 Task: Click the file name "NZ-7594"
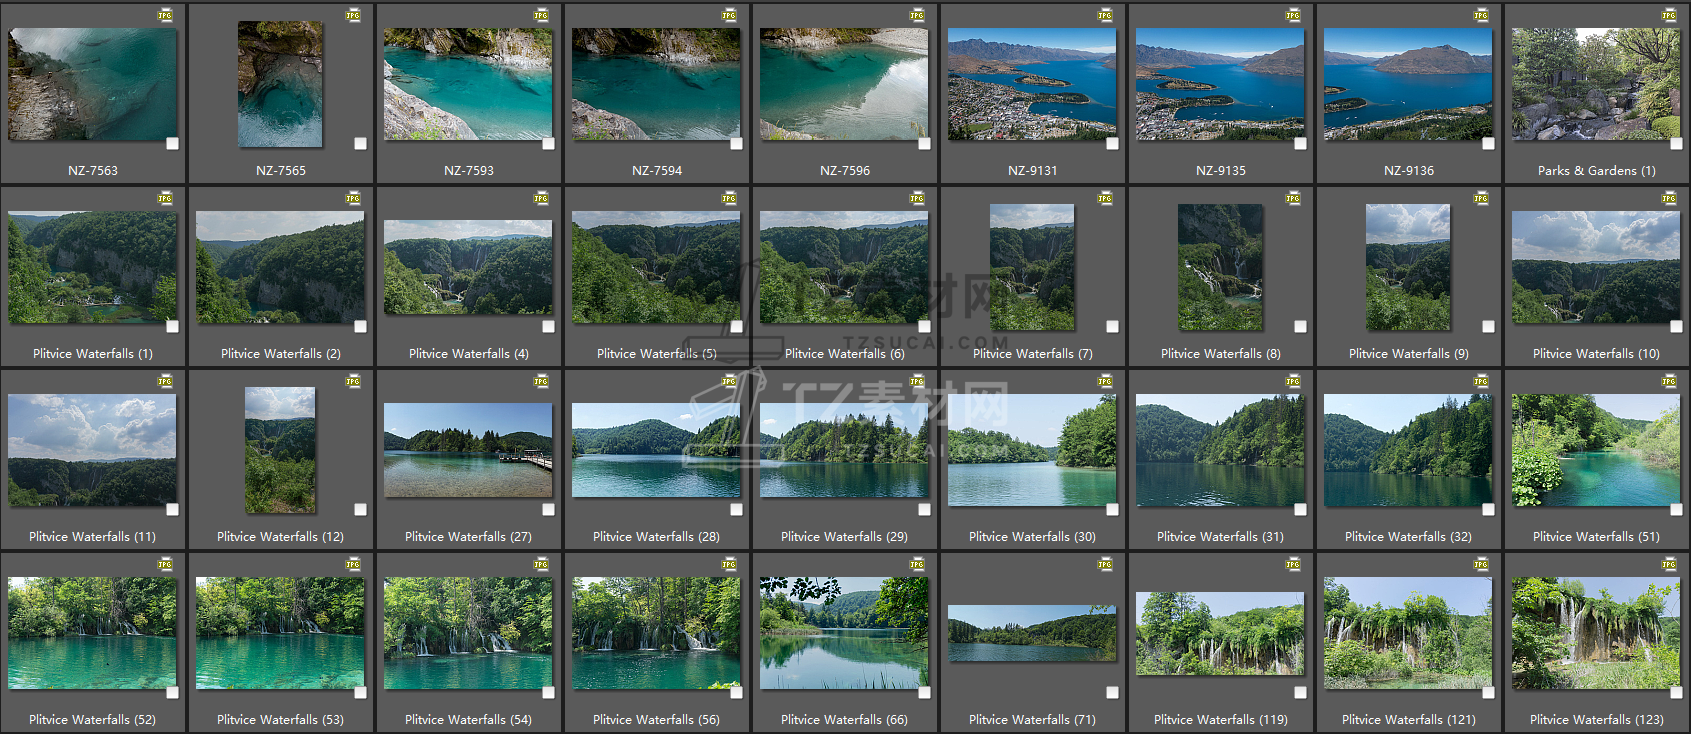pyautogui.click(x=657, y=171)
